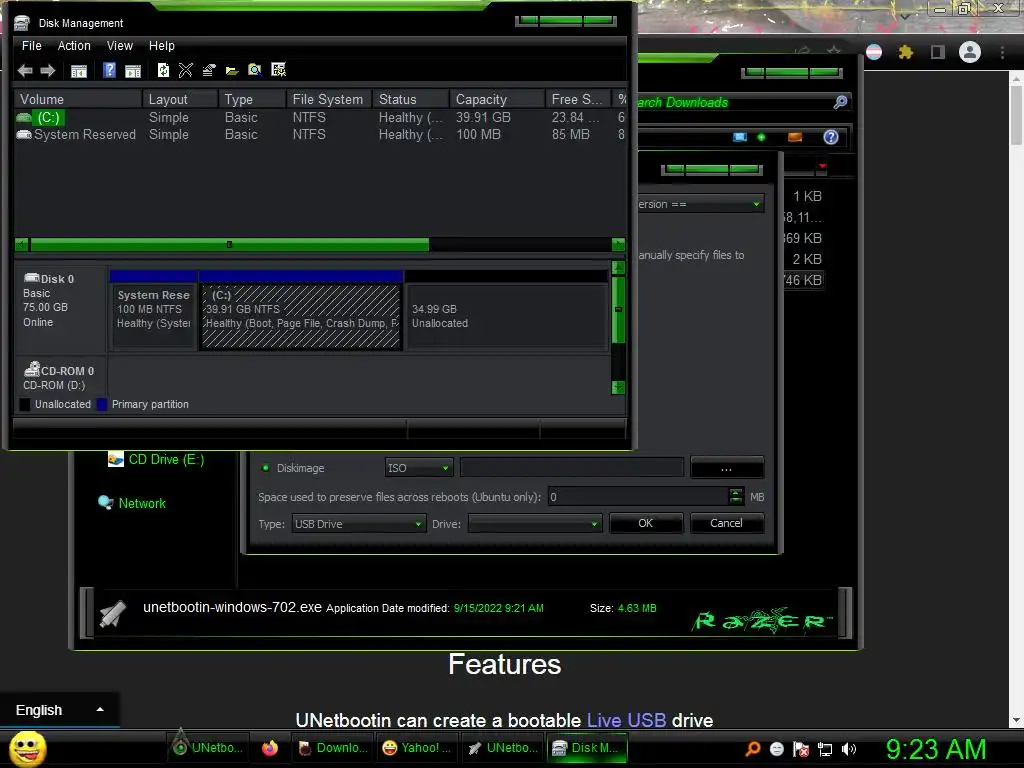Open the View menu

(x=120, y=46)
